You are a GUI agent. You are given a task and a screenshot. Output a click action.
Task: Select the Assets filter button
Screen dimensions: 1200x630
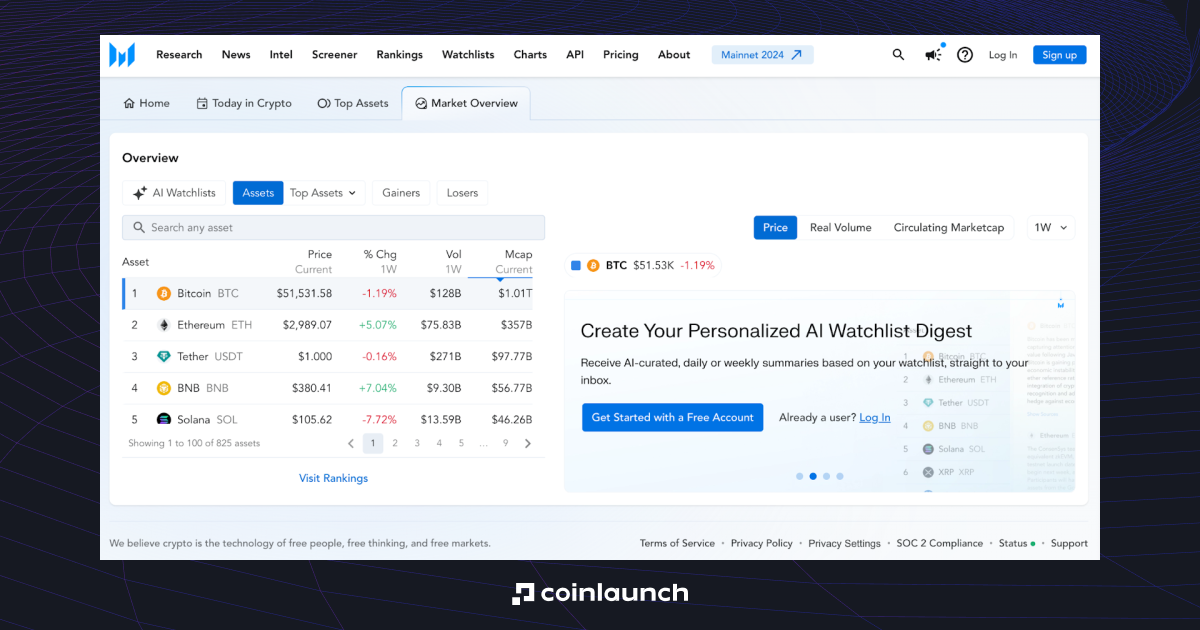click(x=258, y=193)
